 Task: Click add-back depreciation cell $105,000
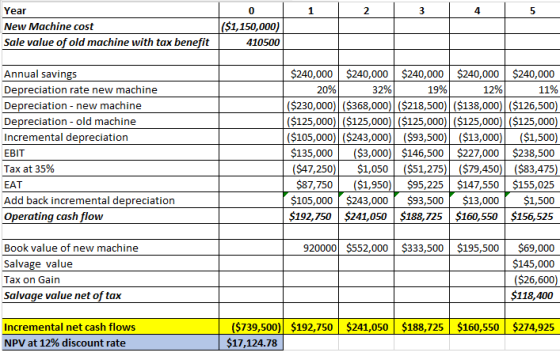tap(311, 201)
